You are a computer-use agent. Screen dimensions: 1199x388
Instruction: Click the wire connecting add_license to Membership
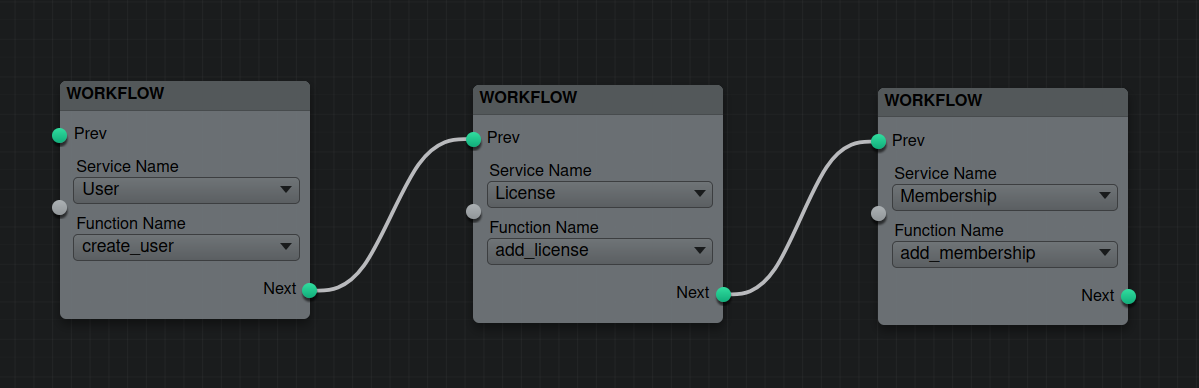[x=801, y=218]
